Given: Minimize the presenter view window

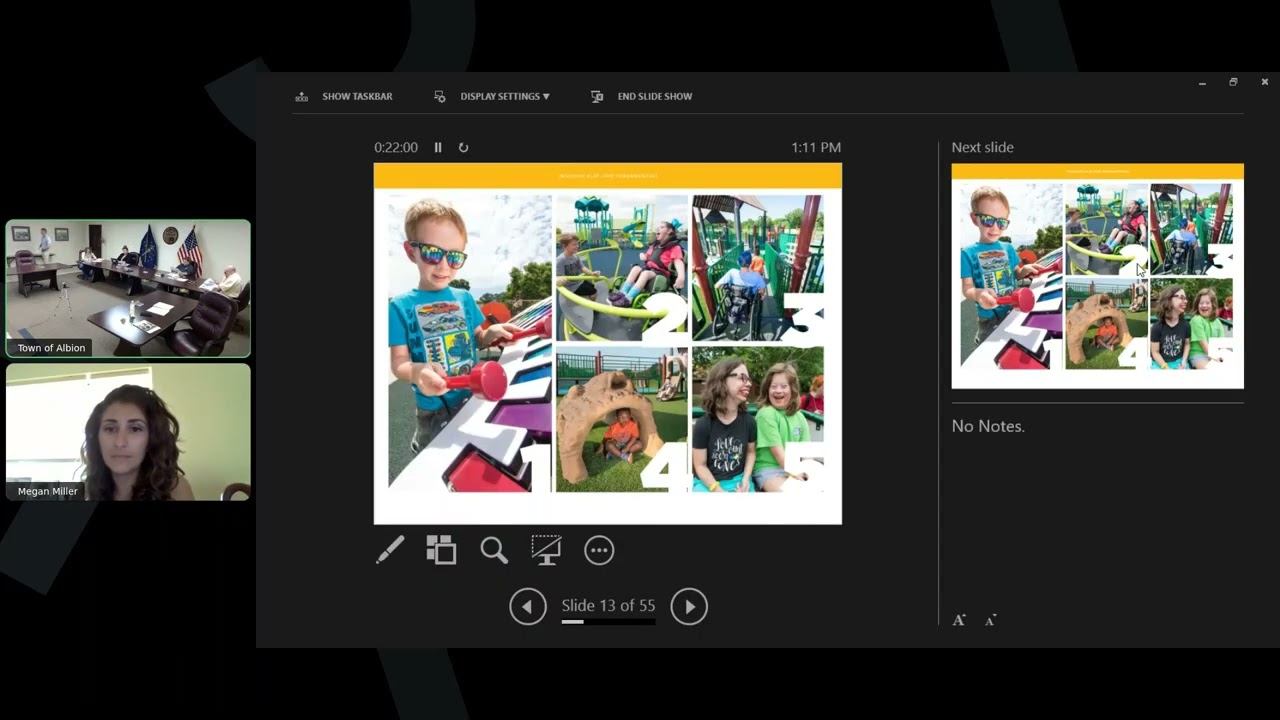Looking at the screenshot, I should [1202, 83].
